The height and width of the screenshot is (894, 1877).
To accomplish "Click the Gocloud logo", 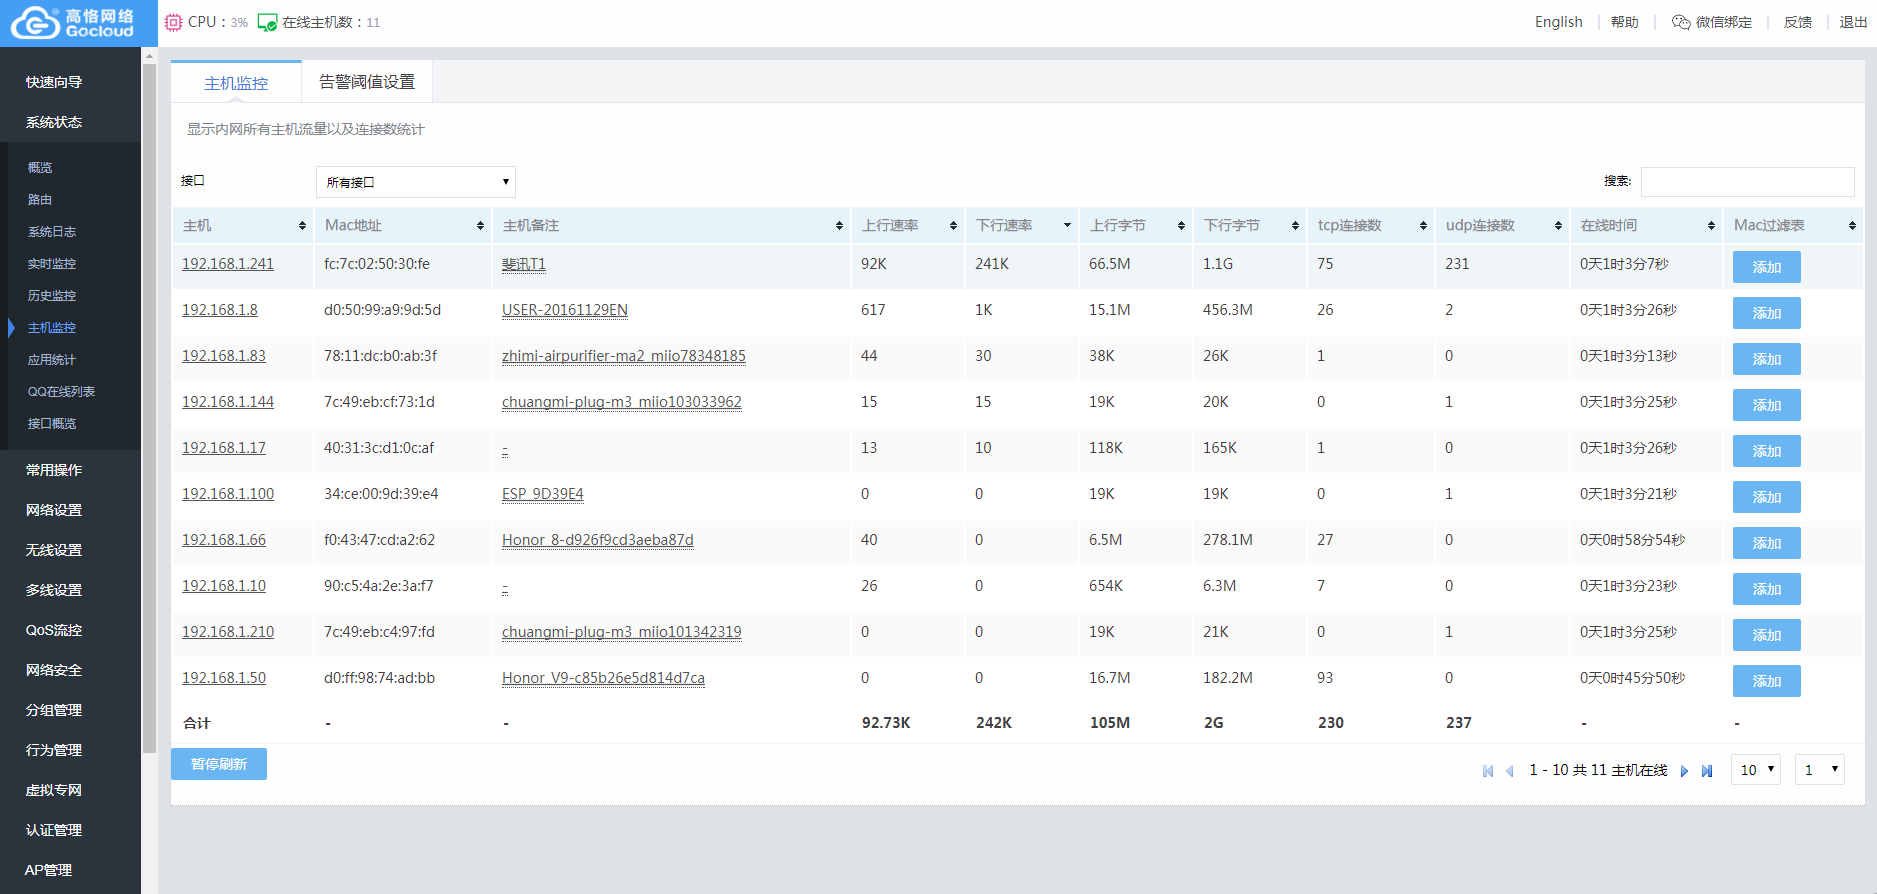I will [x=72, y=22].
